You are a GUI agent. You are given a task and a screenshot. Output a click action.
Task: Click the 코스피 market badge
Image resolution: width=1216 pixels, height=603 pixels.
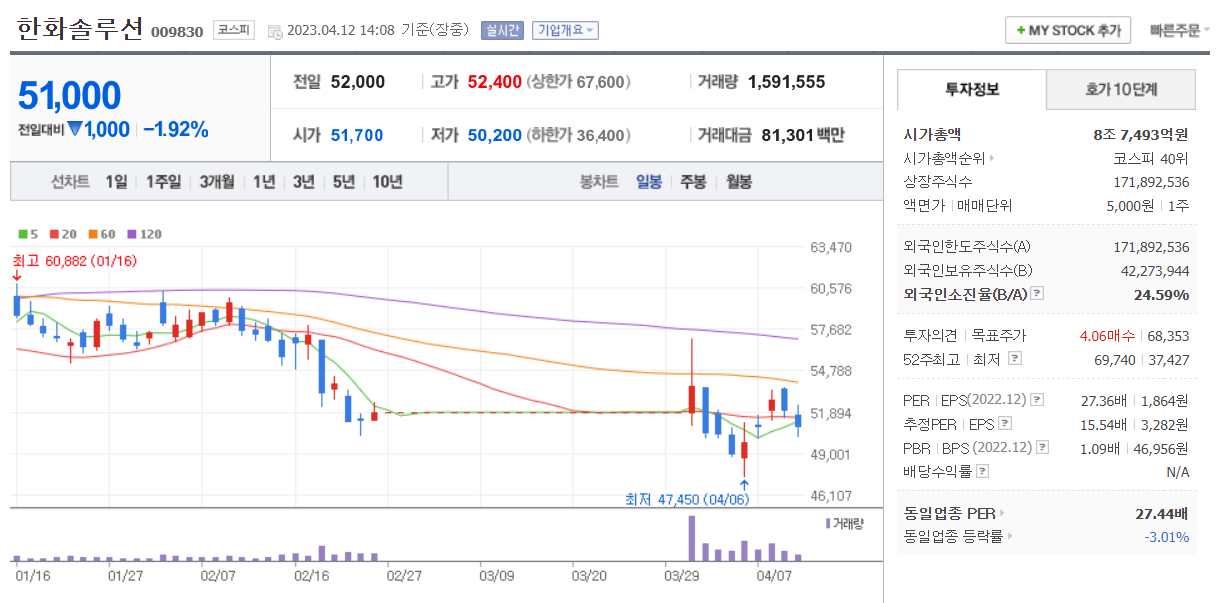[x=234, y=30]
